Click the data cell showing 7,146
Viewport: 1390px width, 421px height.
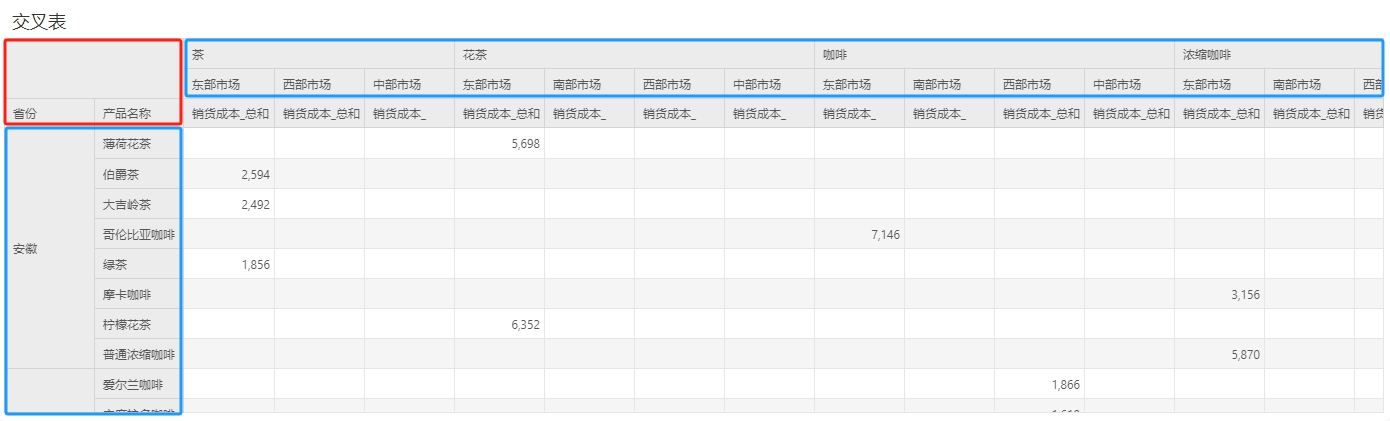click(x=859, y=234)
